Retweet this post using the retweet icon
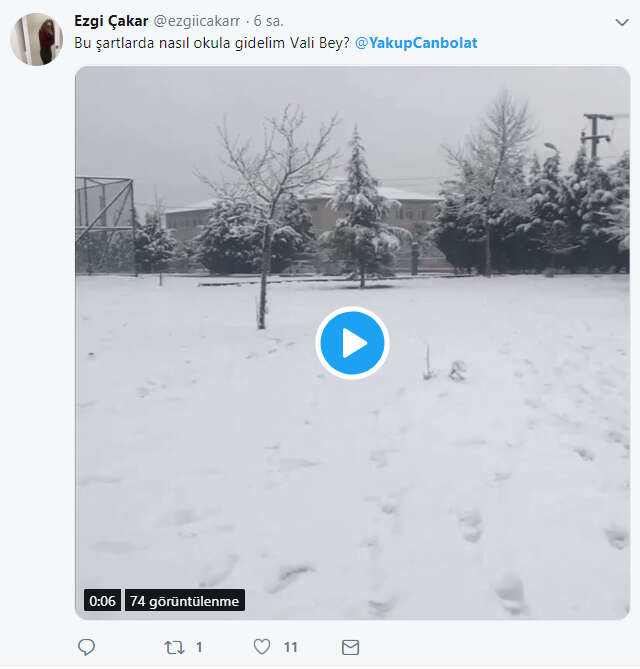640x669 pixels. coord(175,647)
